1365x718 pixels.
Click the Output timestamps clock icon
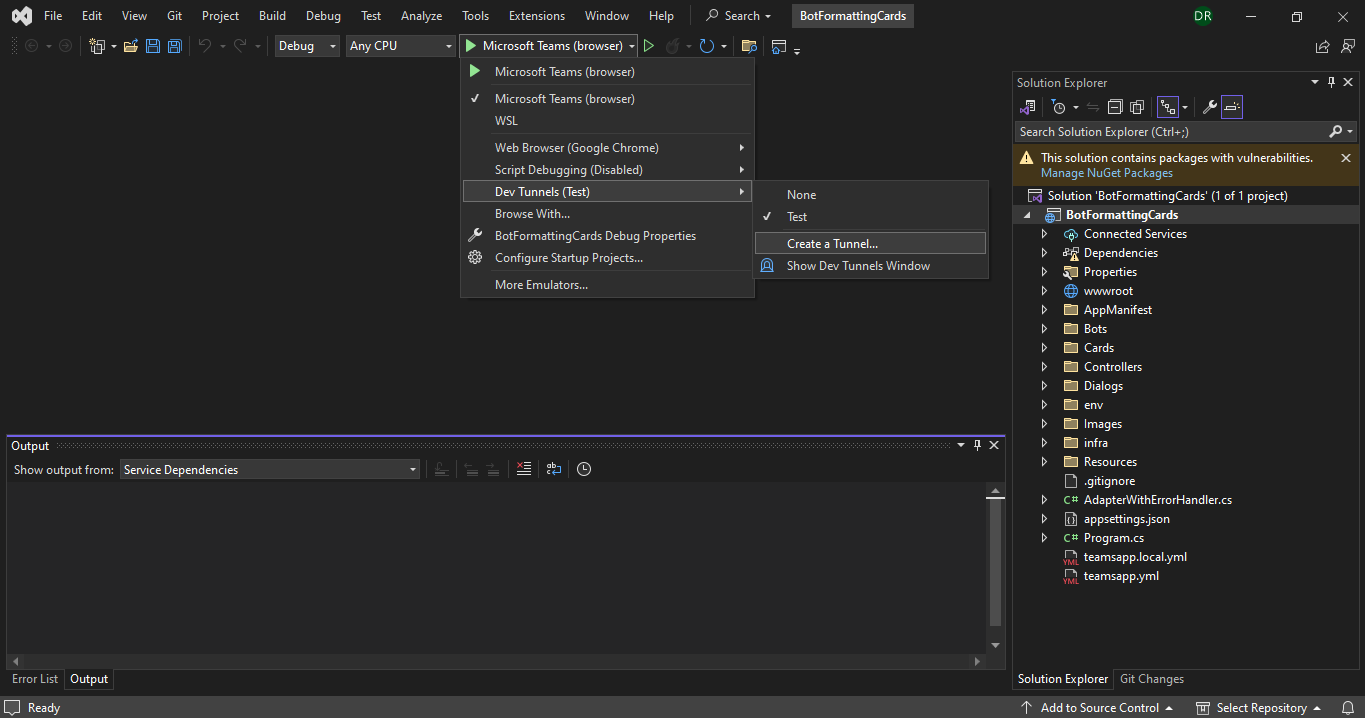(584, 469)
